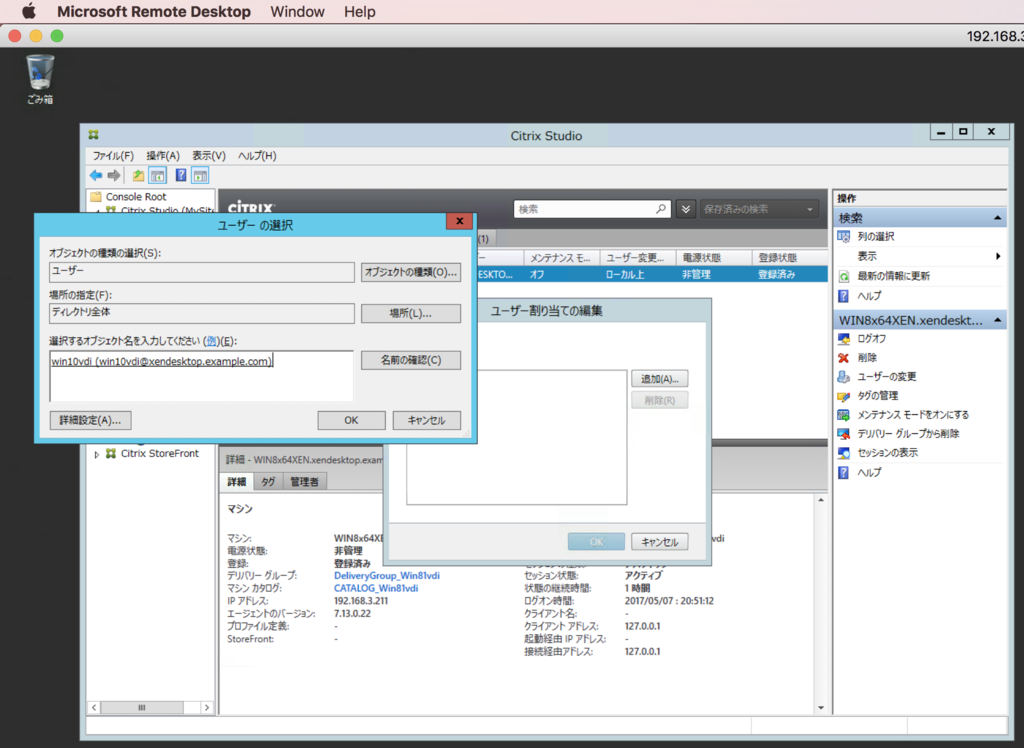Open the DeliveryGroup_Win81vdi link
The height and width of the screenshot is (748, 1024).
[387, 576]
